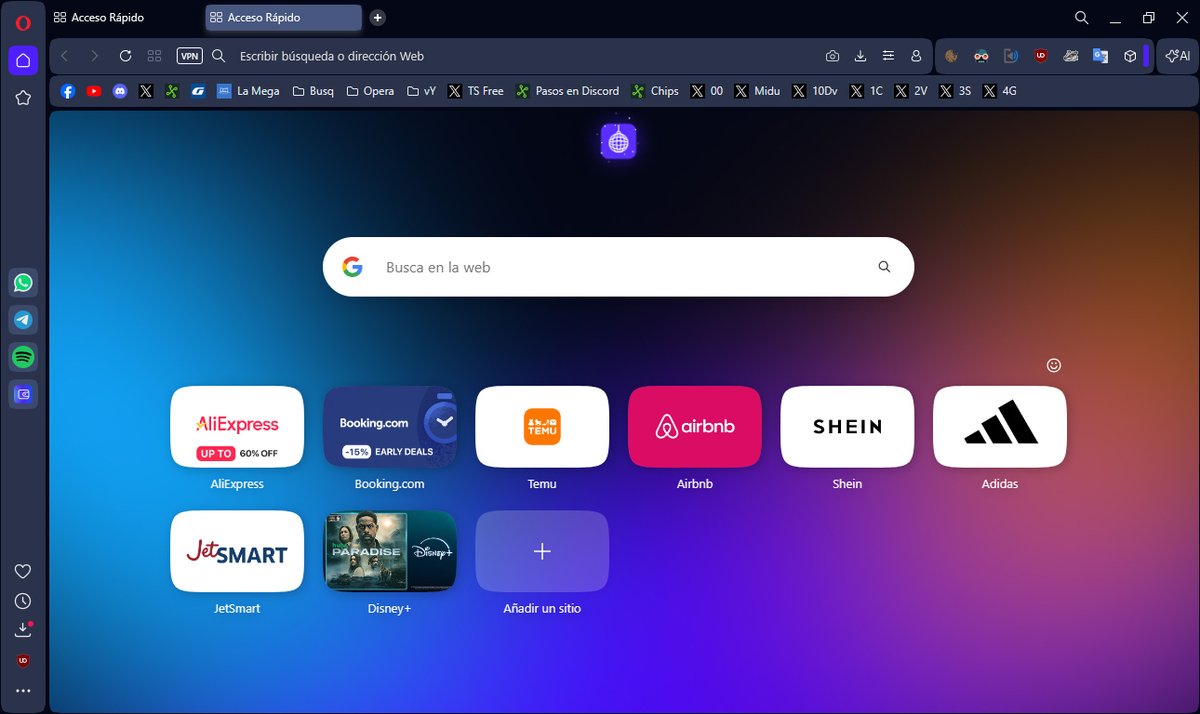Toggle the VPN badge
The height and width of the screenshot is (714, 1200).
(189, 56)
